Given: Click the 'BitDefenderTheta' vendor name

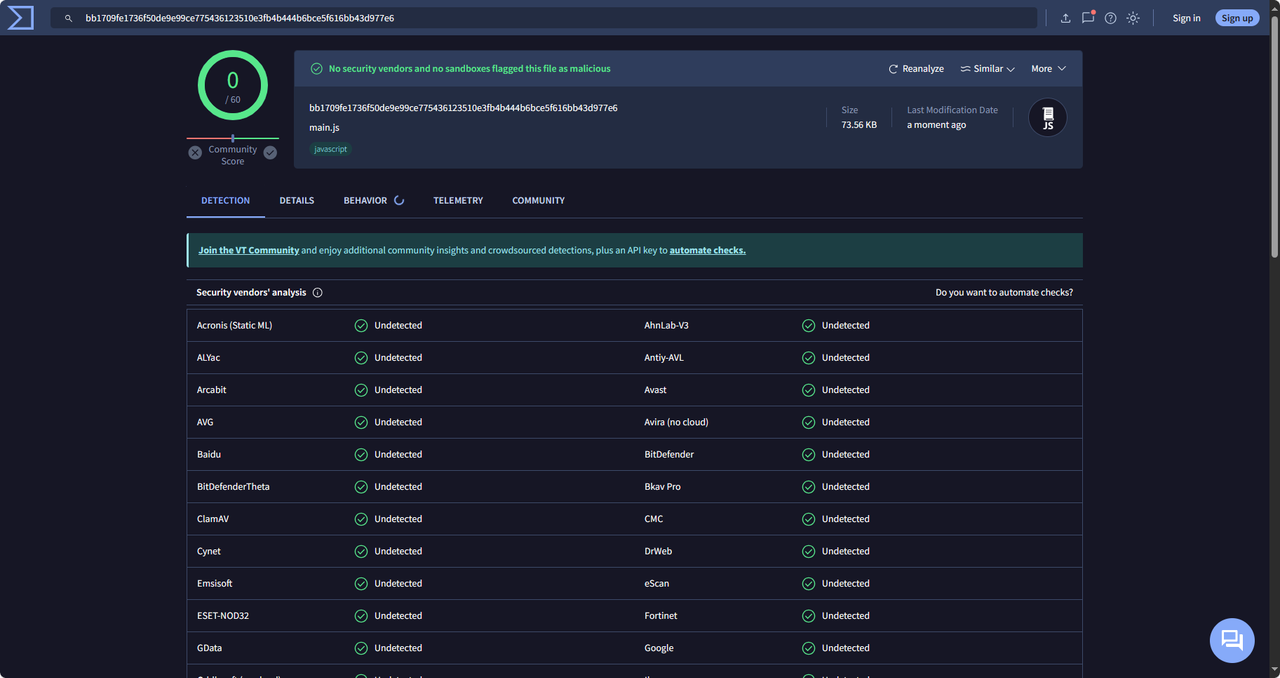Looking at the screenshot, I should click(233, 487).
